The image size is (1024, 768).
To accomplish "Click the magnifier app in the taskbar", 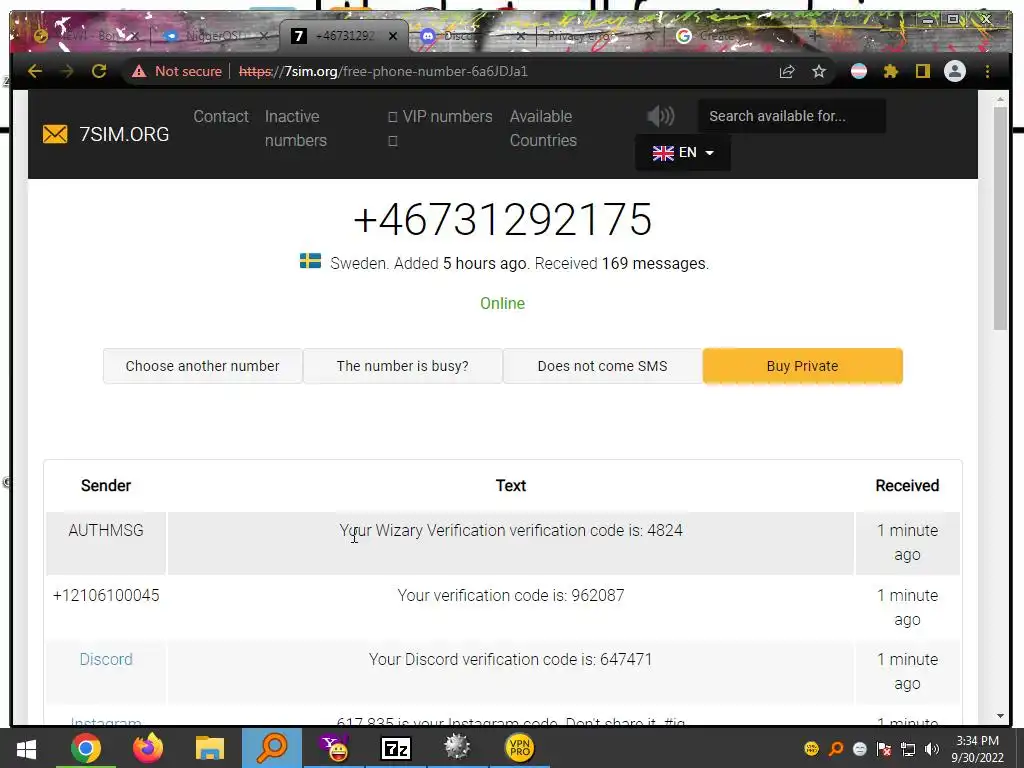I will tap(272, 748).
